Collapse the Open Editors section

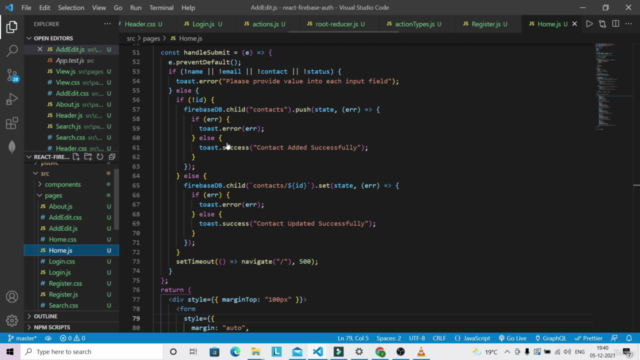(53, 38)
